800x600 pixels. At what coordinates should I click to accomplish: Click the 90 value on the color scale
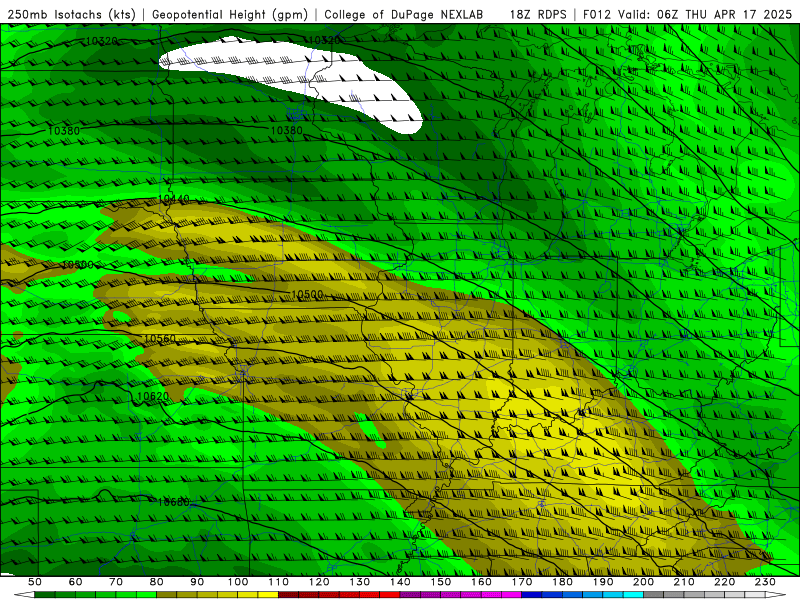[197, 582]
